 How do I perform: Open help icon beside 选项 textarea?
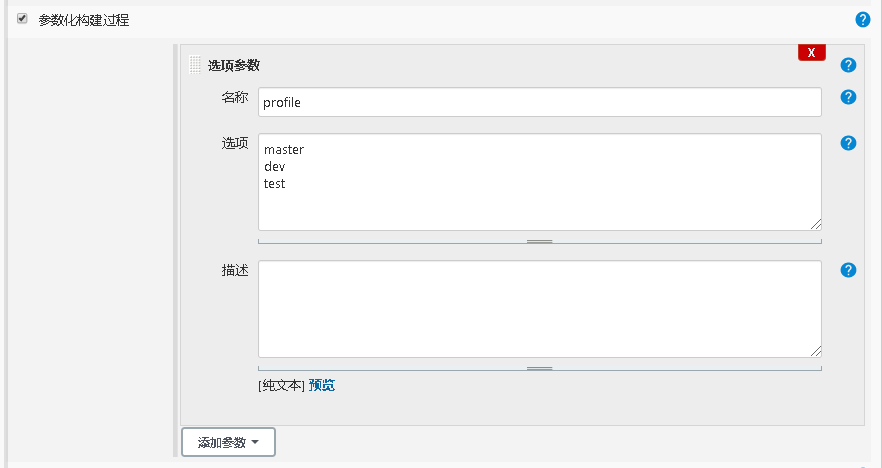pyautogui.click(x=848, y=143)
